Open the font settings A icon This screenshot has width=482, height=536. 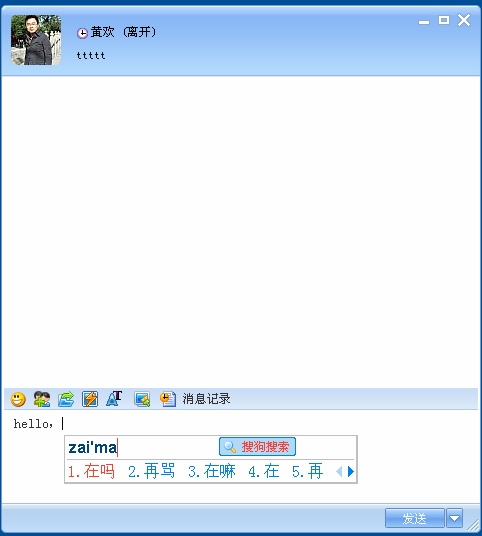(x=114, y=399)
